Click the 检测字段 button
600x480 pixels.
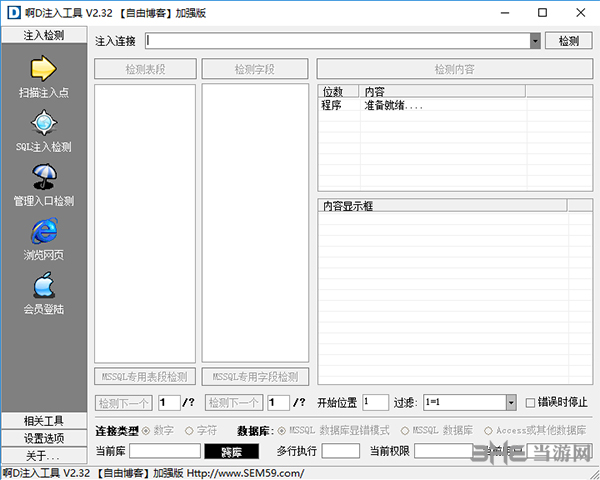(255, 69)
